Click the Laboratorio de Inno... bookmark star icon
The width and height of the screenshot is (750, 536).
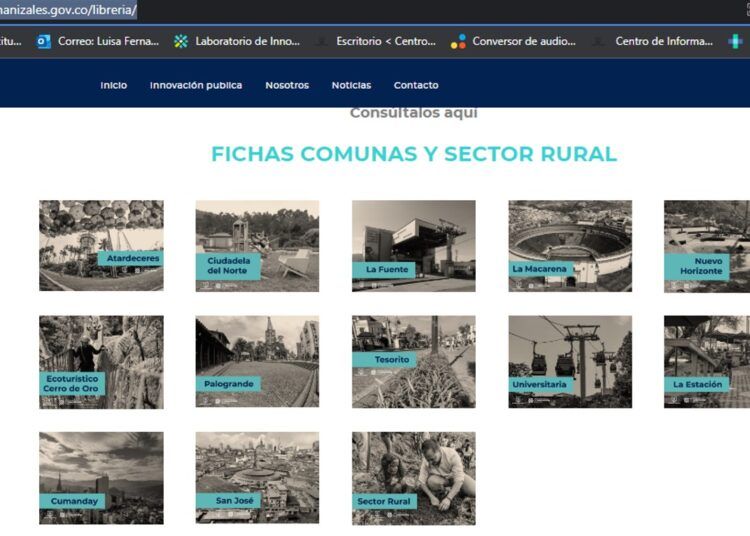point(181,42)
